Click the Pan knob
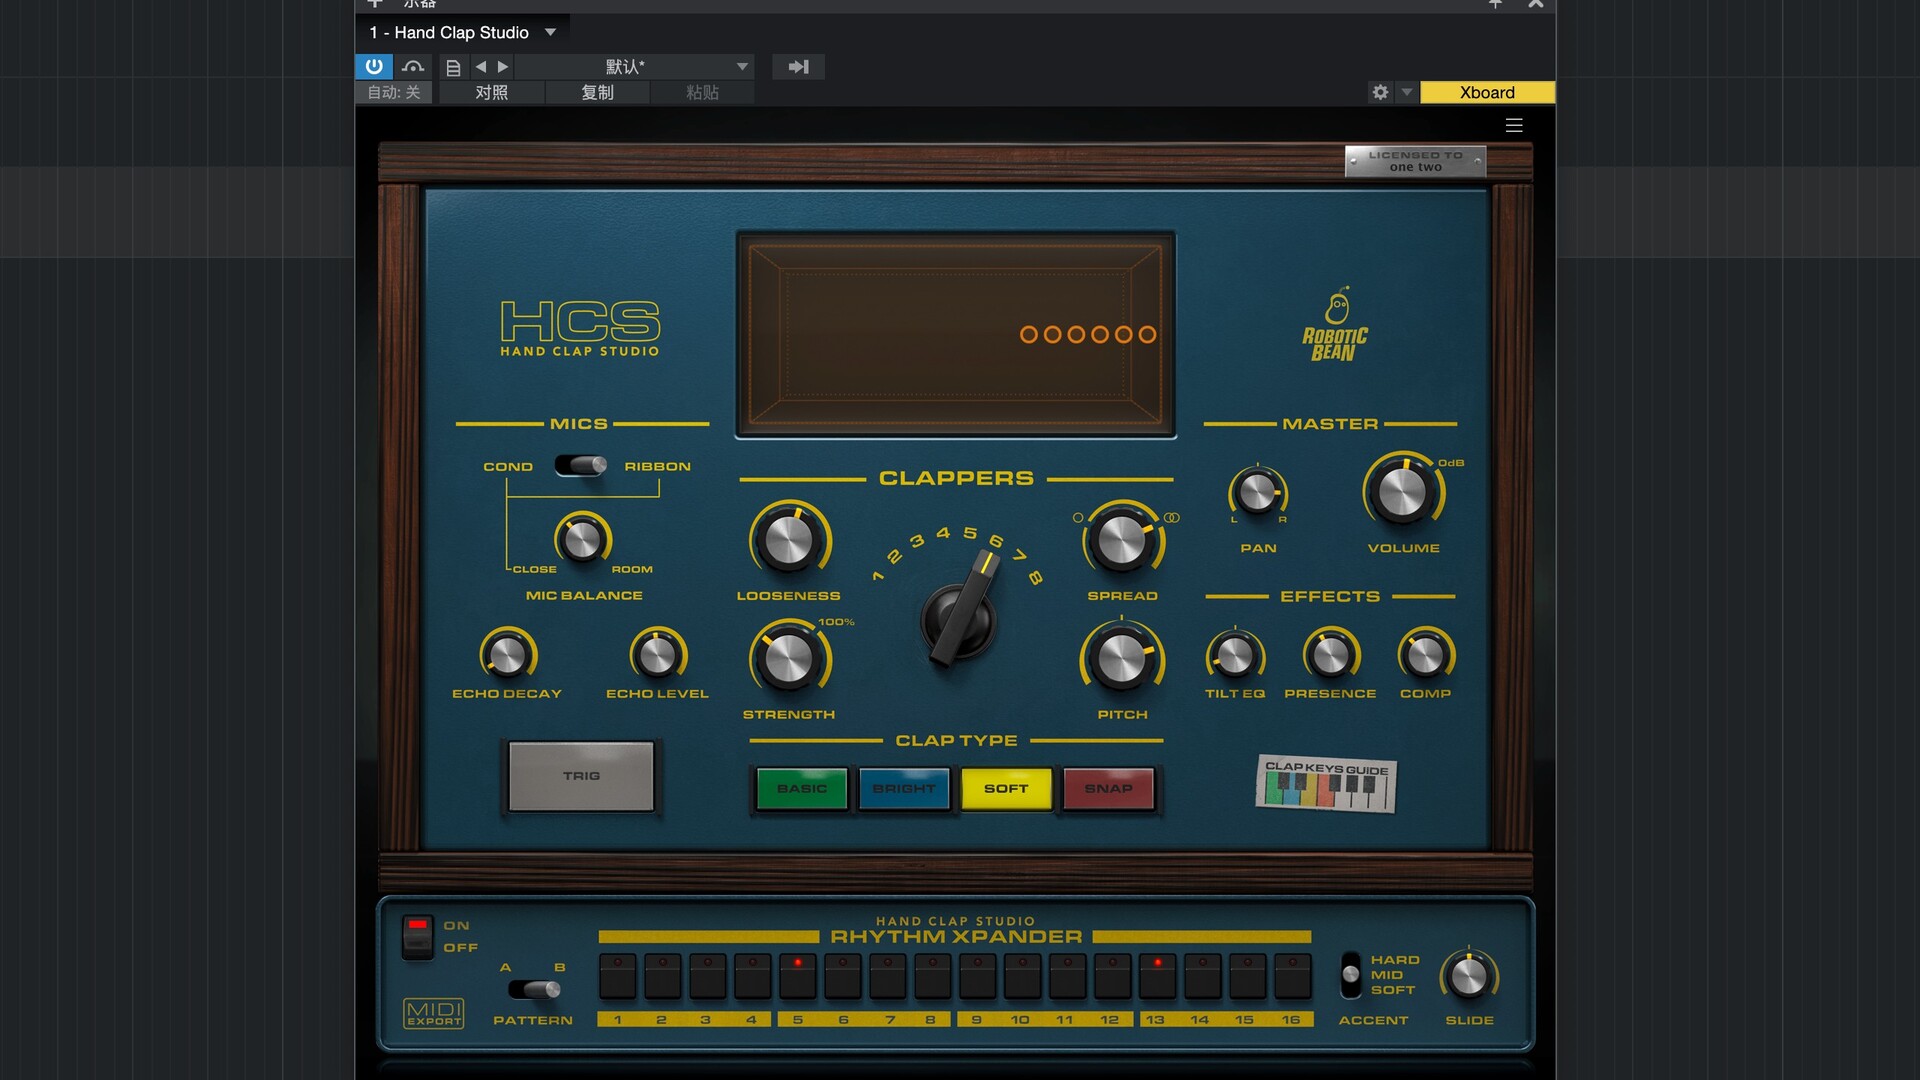 [x=1257, y=491]
